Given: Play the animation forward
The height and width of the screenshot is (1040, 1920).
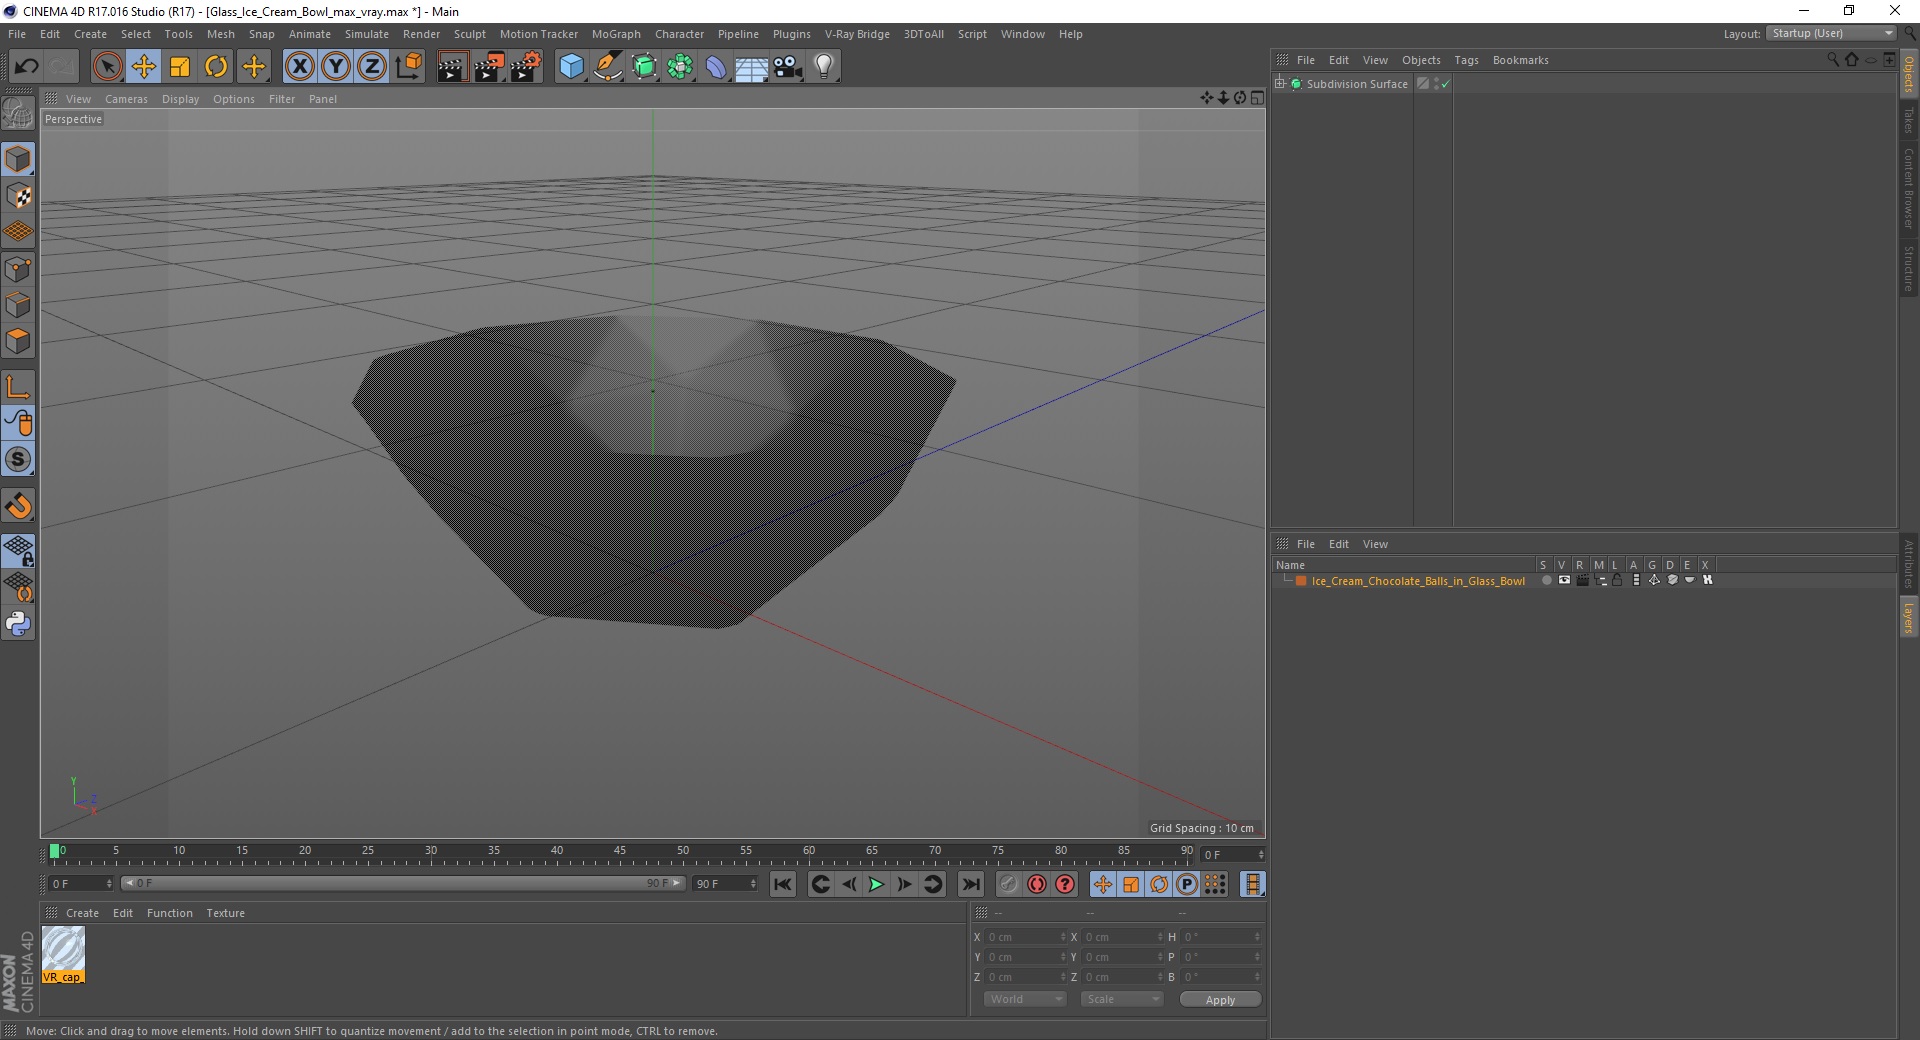Looking at the screenshot, I should click(876, 884).
